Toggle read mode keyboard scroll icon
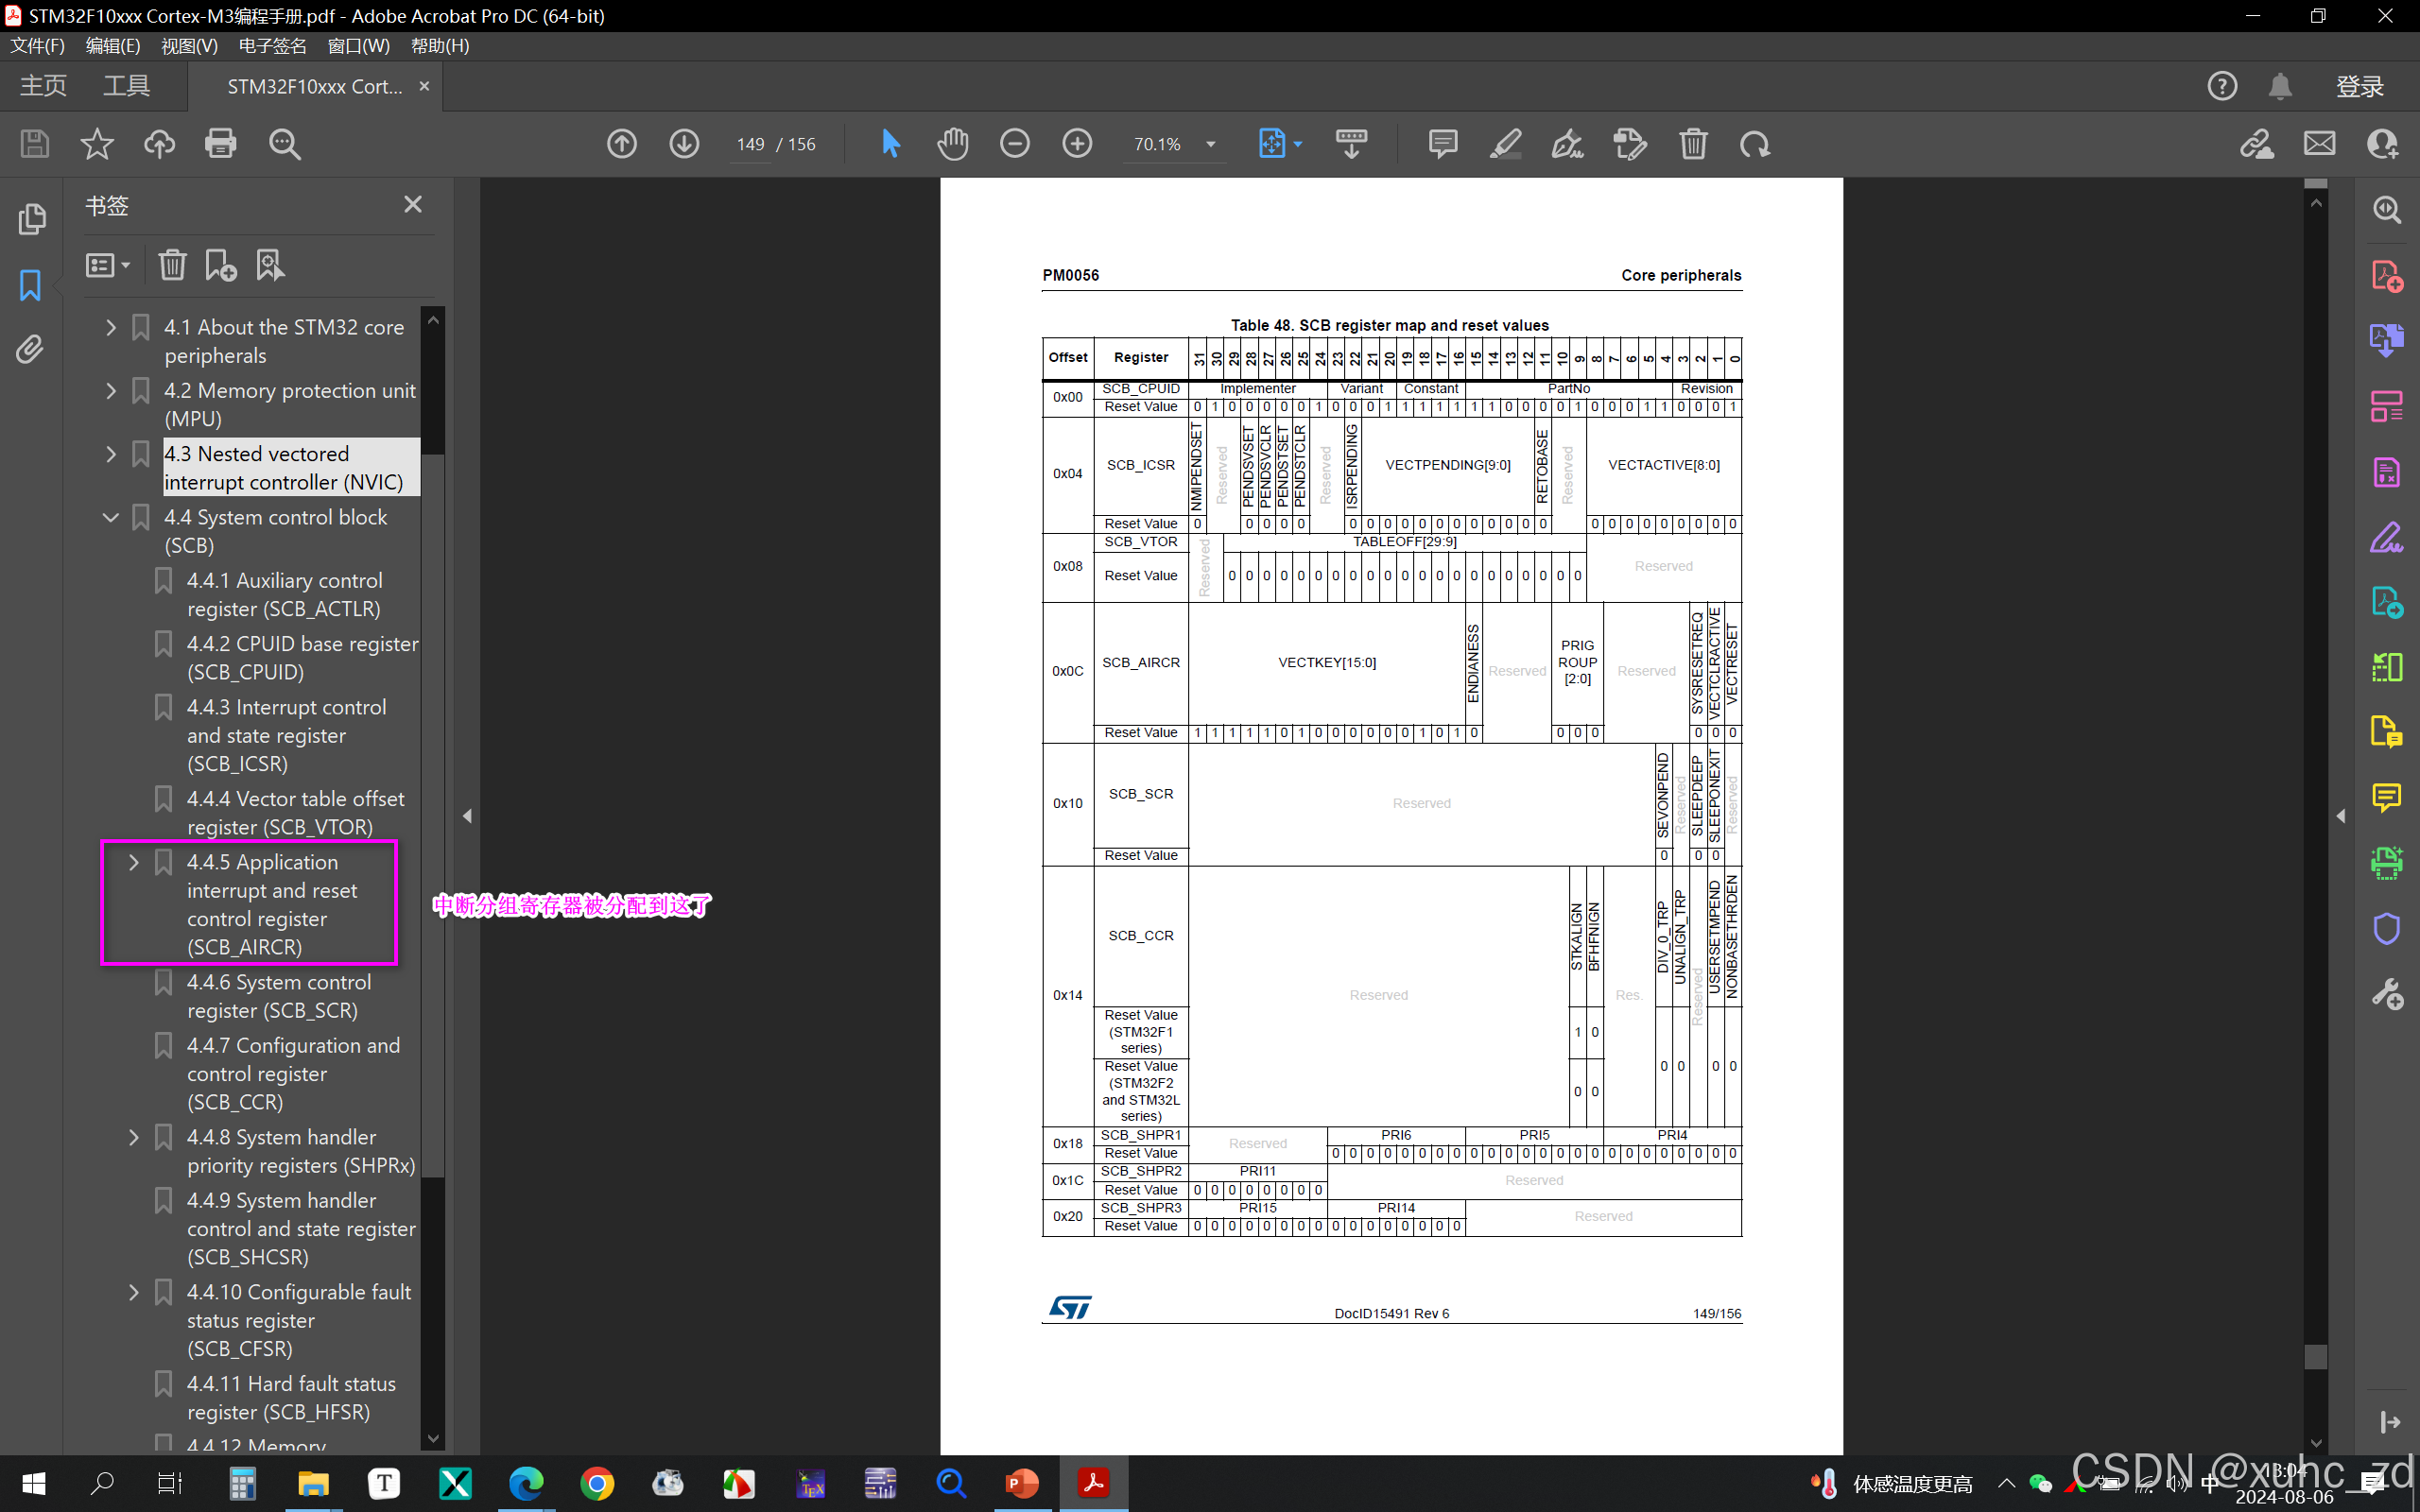The height and width of the screenshot is (1512, 2420). pos(1352,144)
